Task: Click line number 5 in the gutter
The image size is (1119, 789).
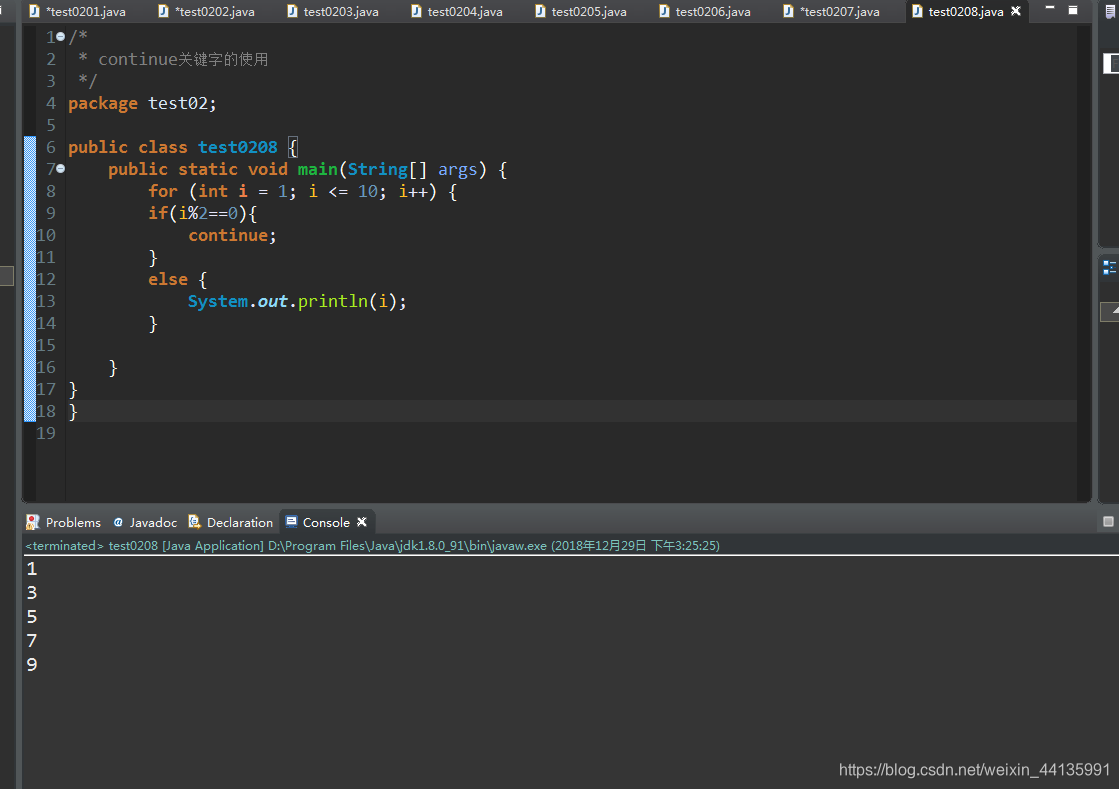Action: point(51,125)
